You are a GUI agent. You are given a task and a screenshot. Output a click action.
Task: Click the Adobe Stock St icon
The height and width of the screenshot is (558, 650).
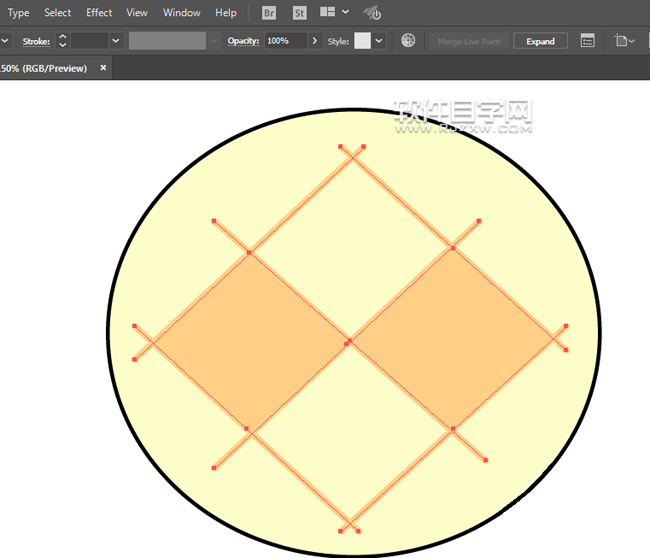[x=300, y=13]
